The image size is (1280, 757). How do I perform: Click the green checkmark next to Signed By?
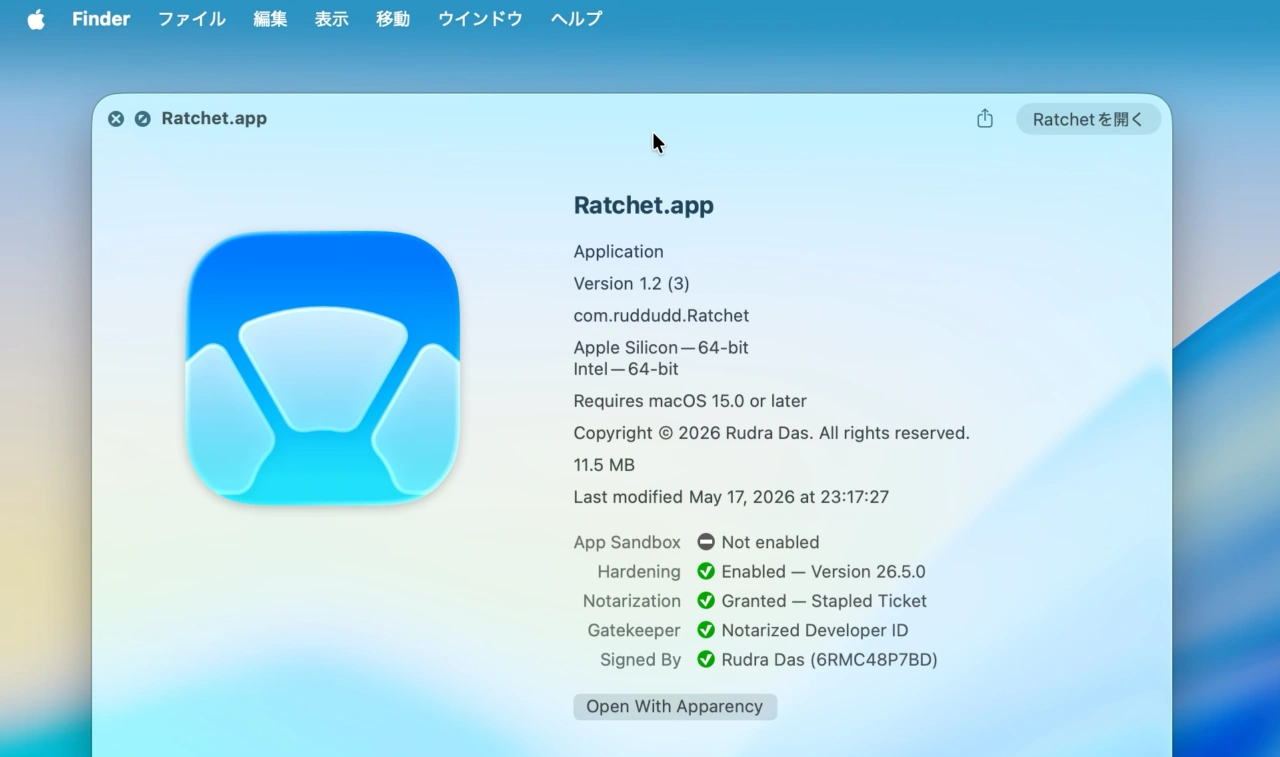tap(706, 660)
